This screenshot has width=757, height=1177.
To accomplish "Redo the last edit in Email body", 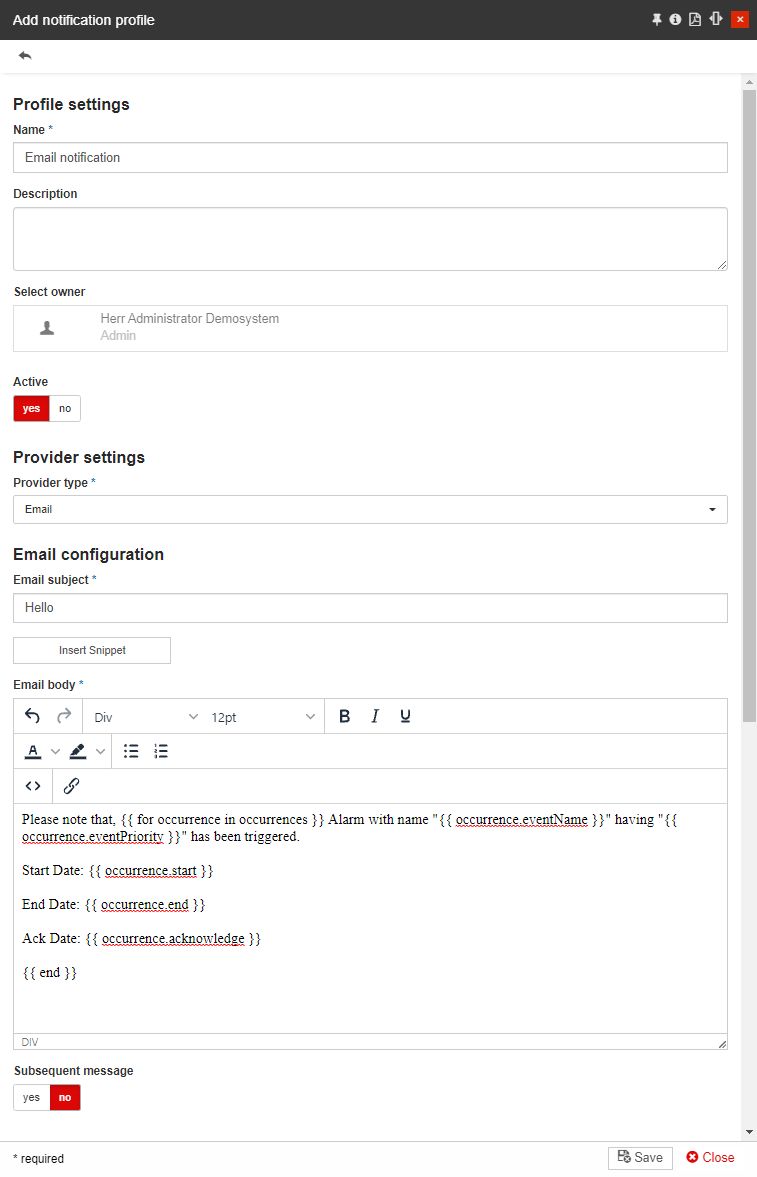I will pyautogui.click(x=62, y=716).
